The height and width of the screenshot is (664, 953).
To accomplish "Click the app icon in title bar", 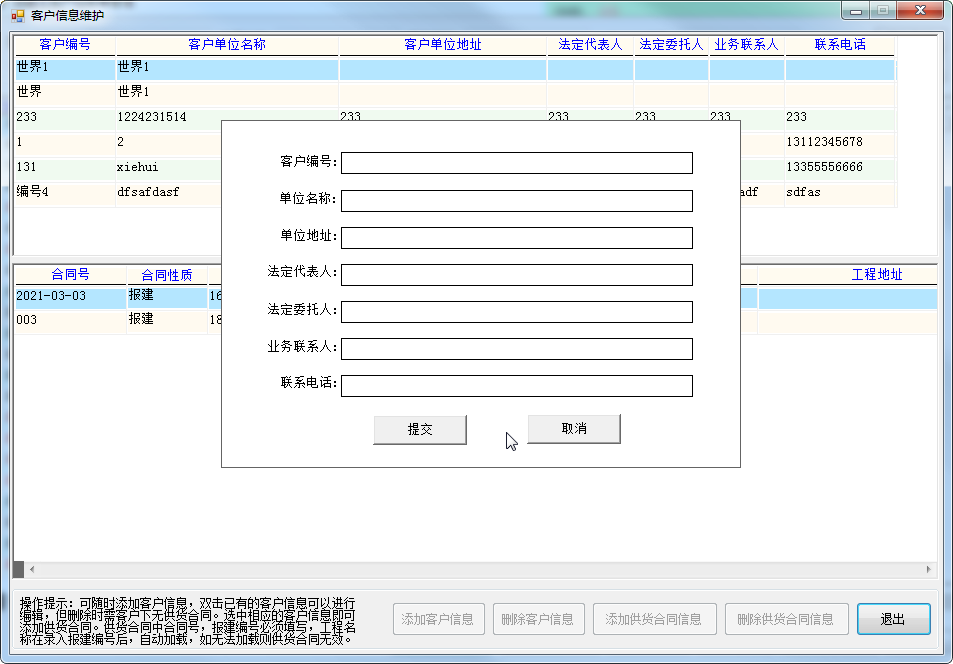I will (x=17, y=15).
